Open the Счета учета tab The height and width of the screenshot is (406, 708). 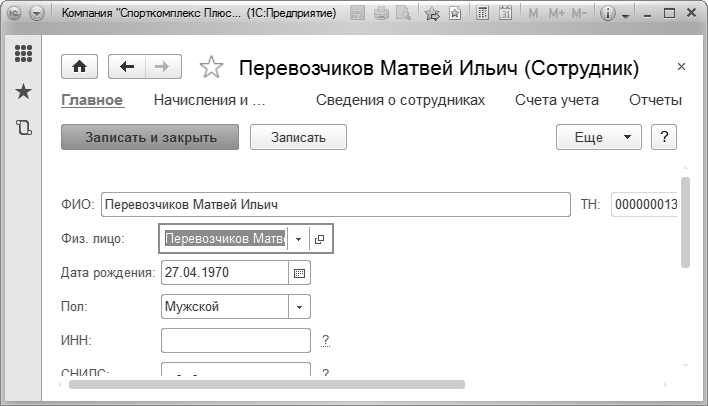click(557, 100)
